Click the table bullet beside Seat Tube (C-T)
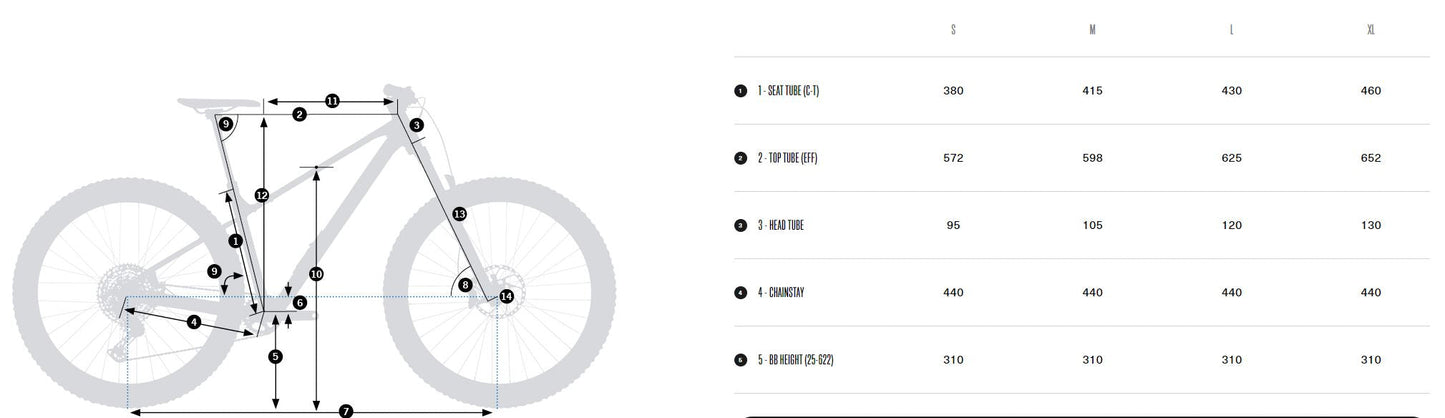Screen dimensions: 1445x418 (x=740, y=91)
